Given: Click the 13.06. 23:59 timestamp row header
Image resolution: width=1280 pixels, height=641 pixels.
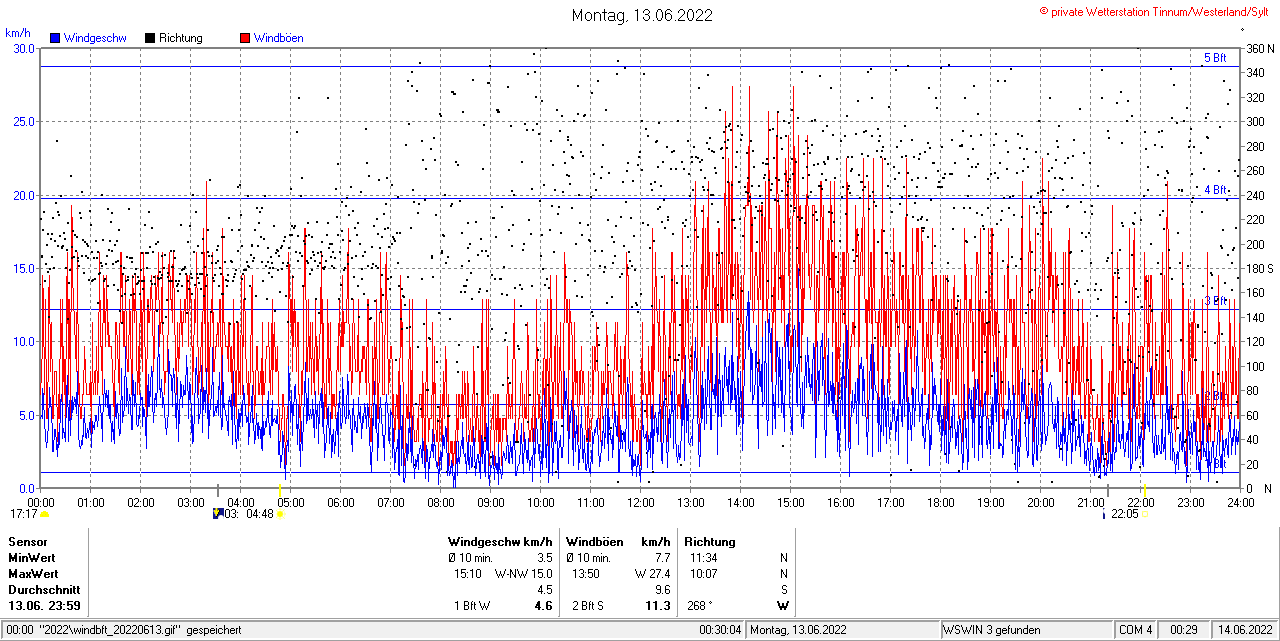Looking at the screenshot, I should 45,606.
